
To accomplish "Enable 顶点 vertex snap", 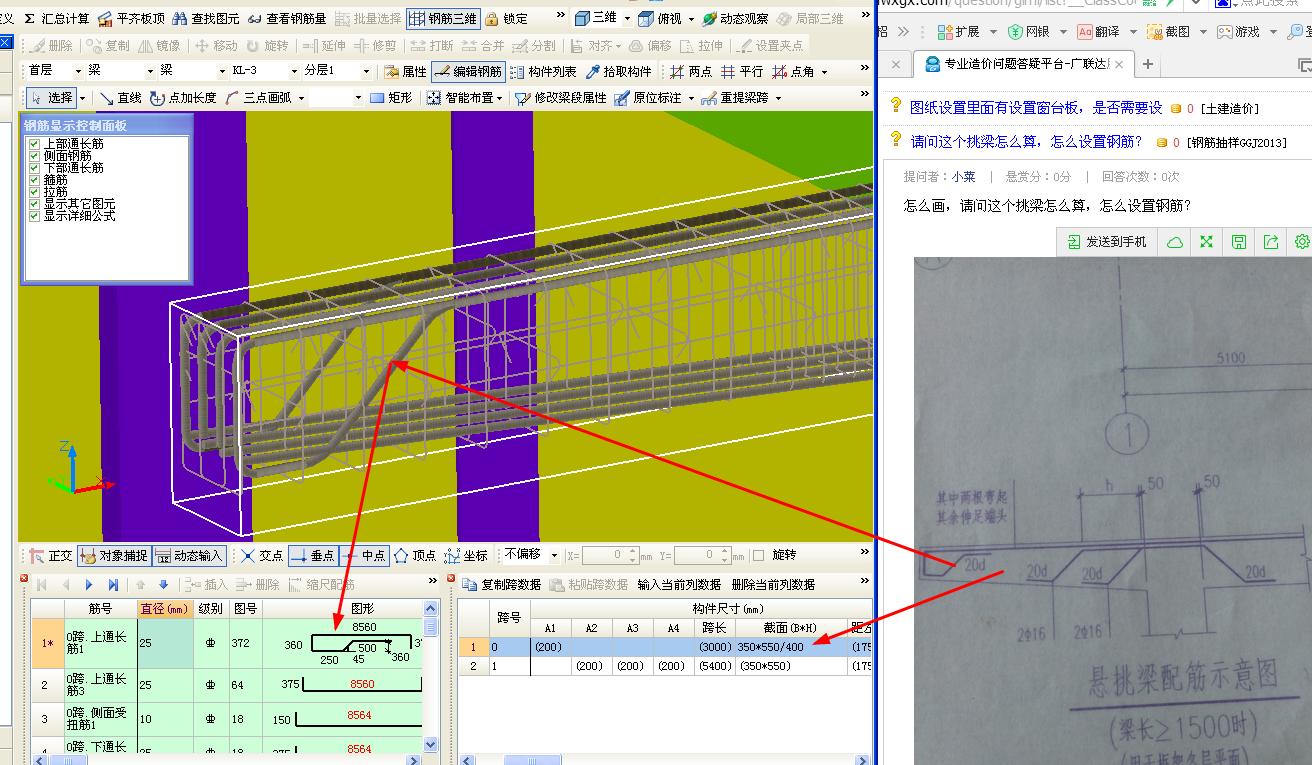I will pyautogui.click(x=415, y=555).
